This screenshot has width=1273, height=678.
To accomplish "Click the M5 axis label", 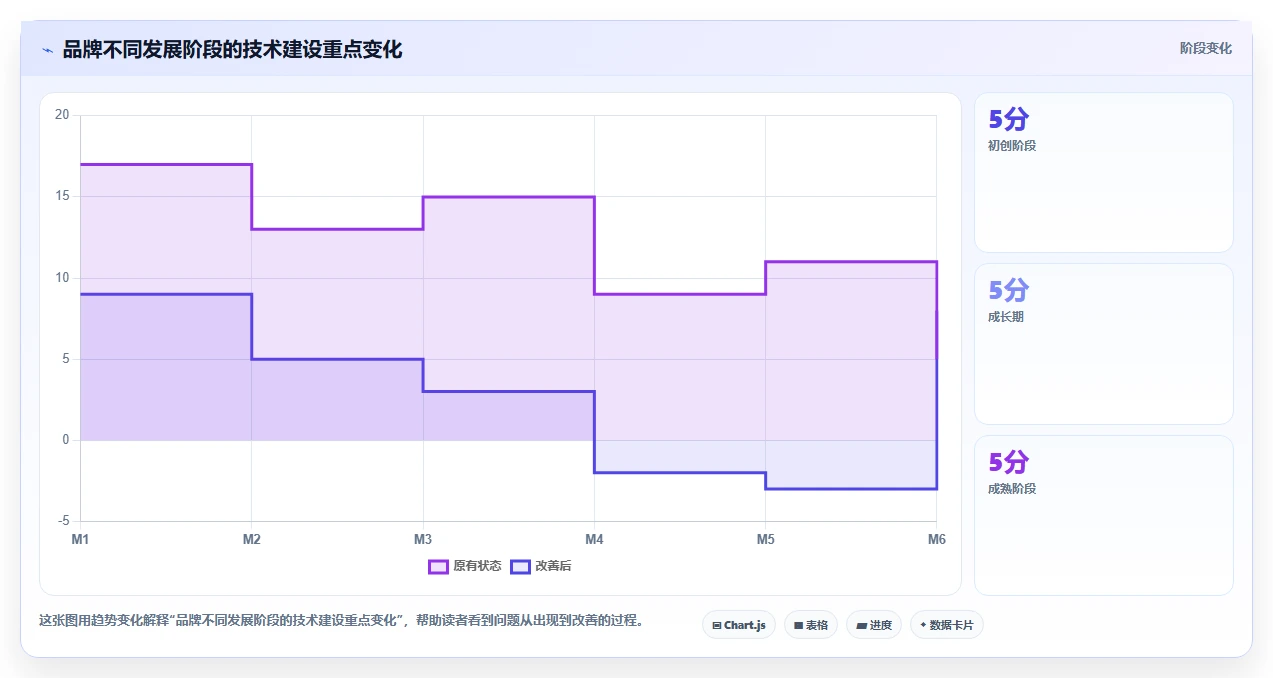I will coord(765,540).
